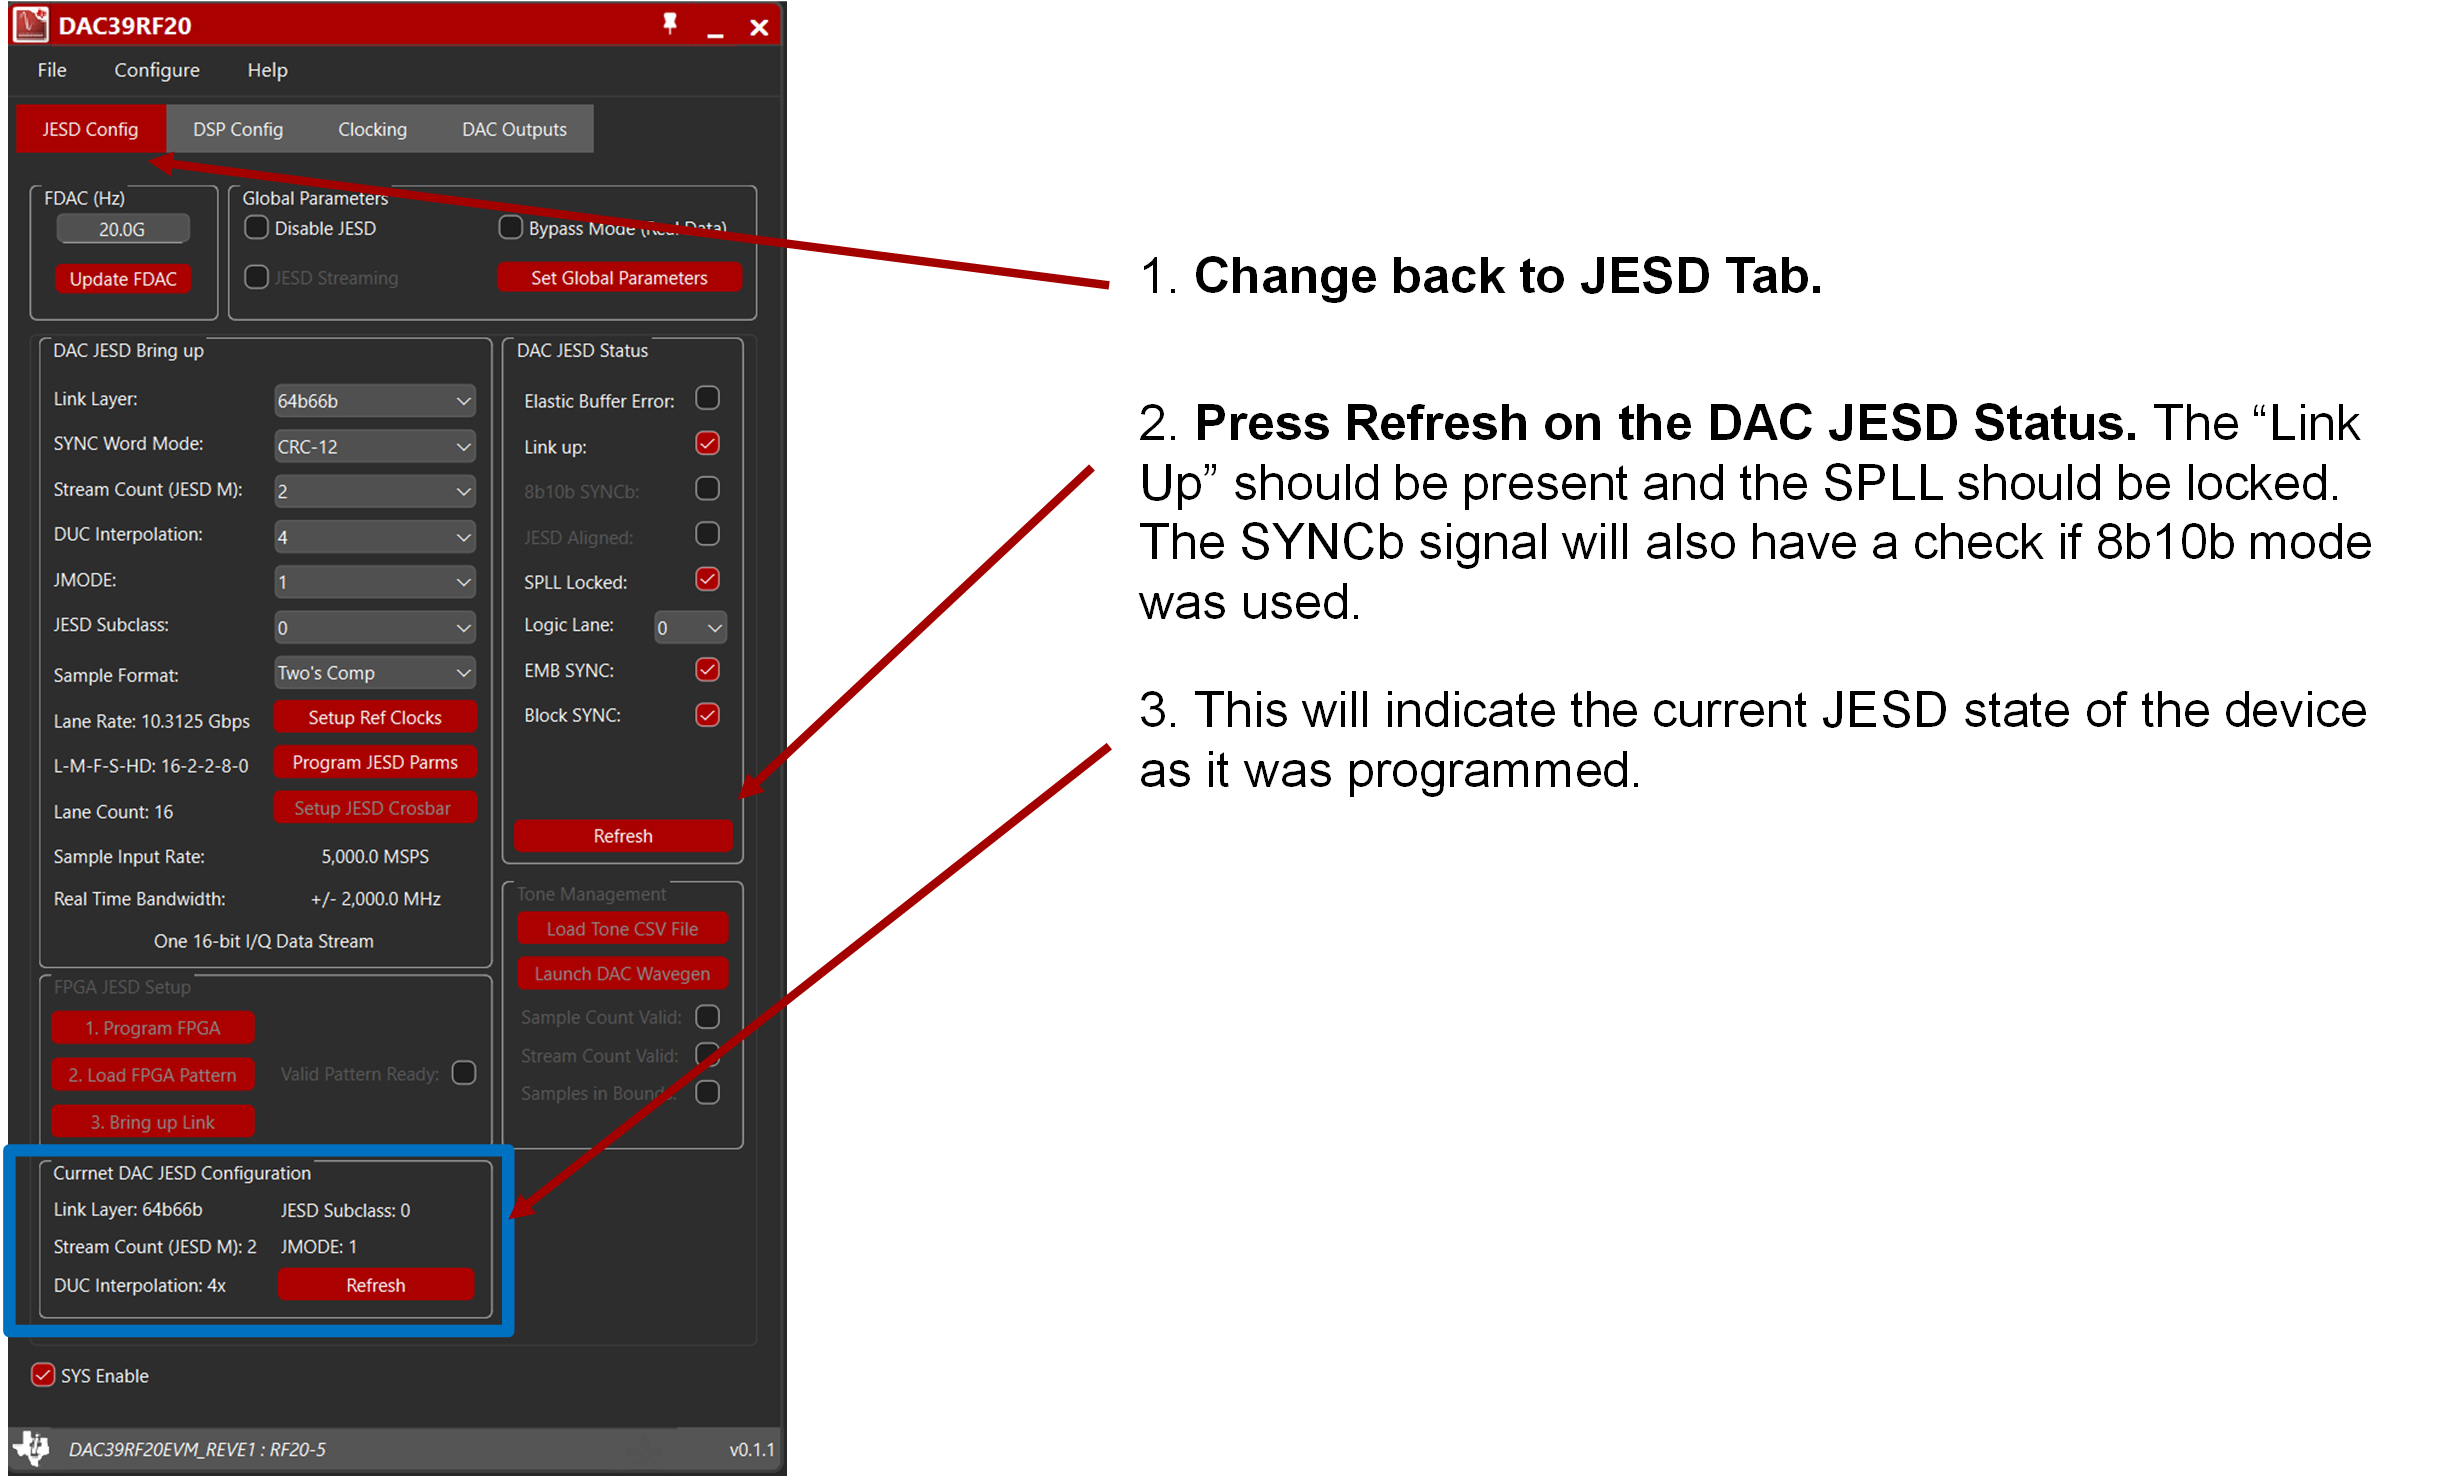
Task: Open the Logic Lane dropdown
Action: 690,627
